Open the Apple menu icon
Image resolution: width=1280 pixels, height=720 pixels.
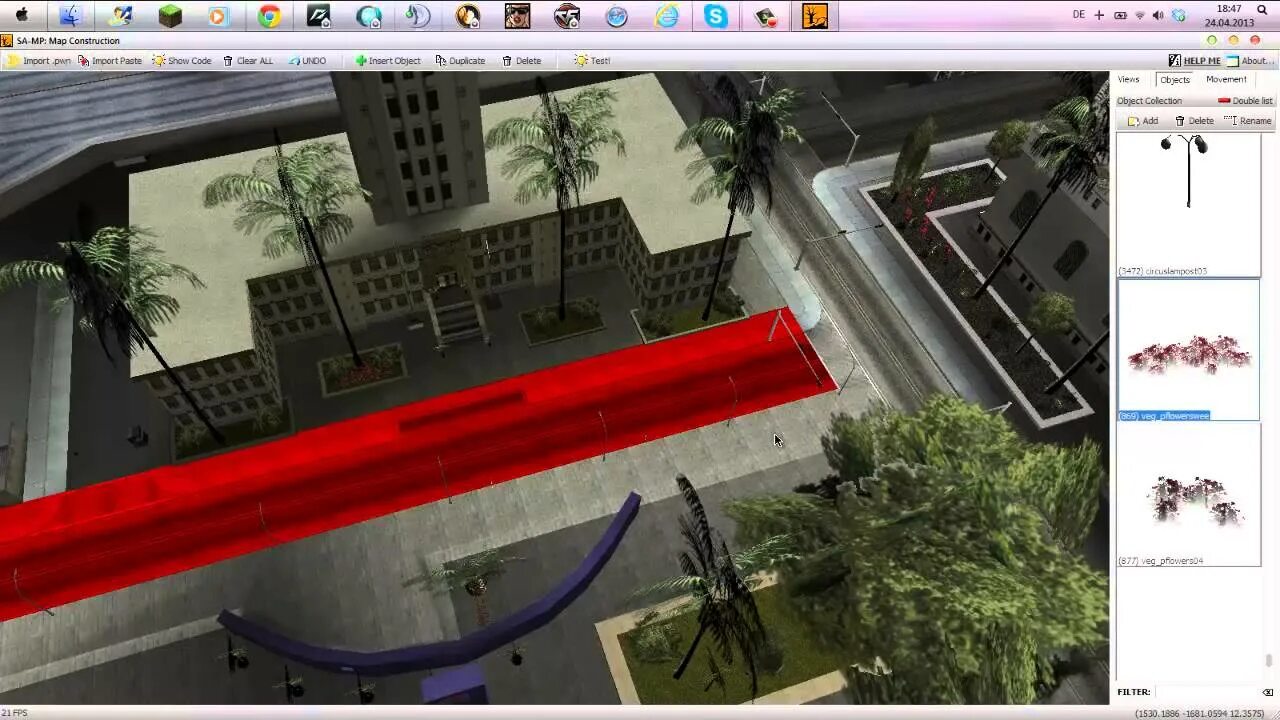pyautogui.click(x=21, y=16)
